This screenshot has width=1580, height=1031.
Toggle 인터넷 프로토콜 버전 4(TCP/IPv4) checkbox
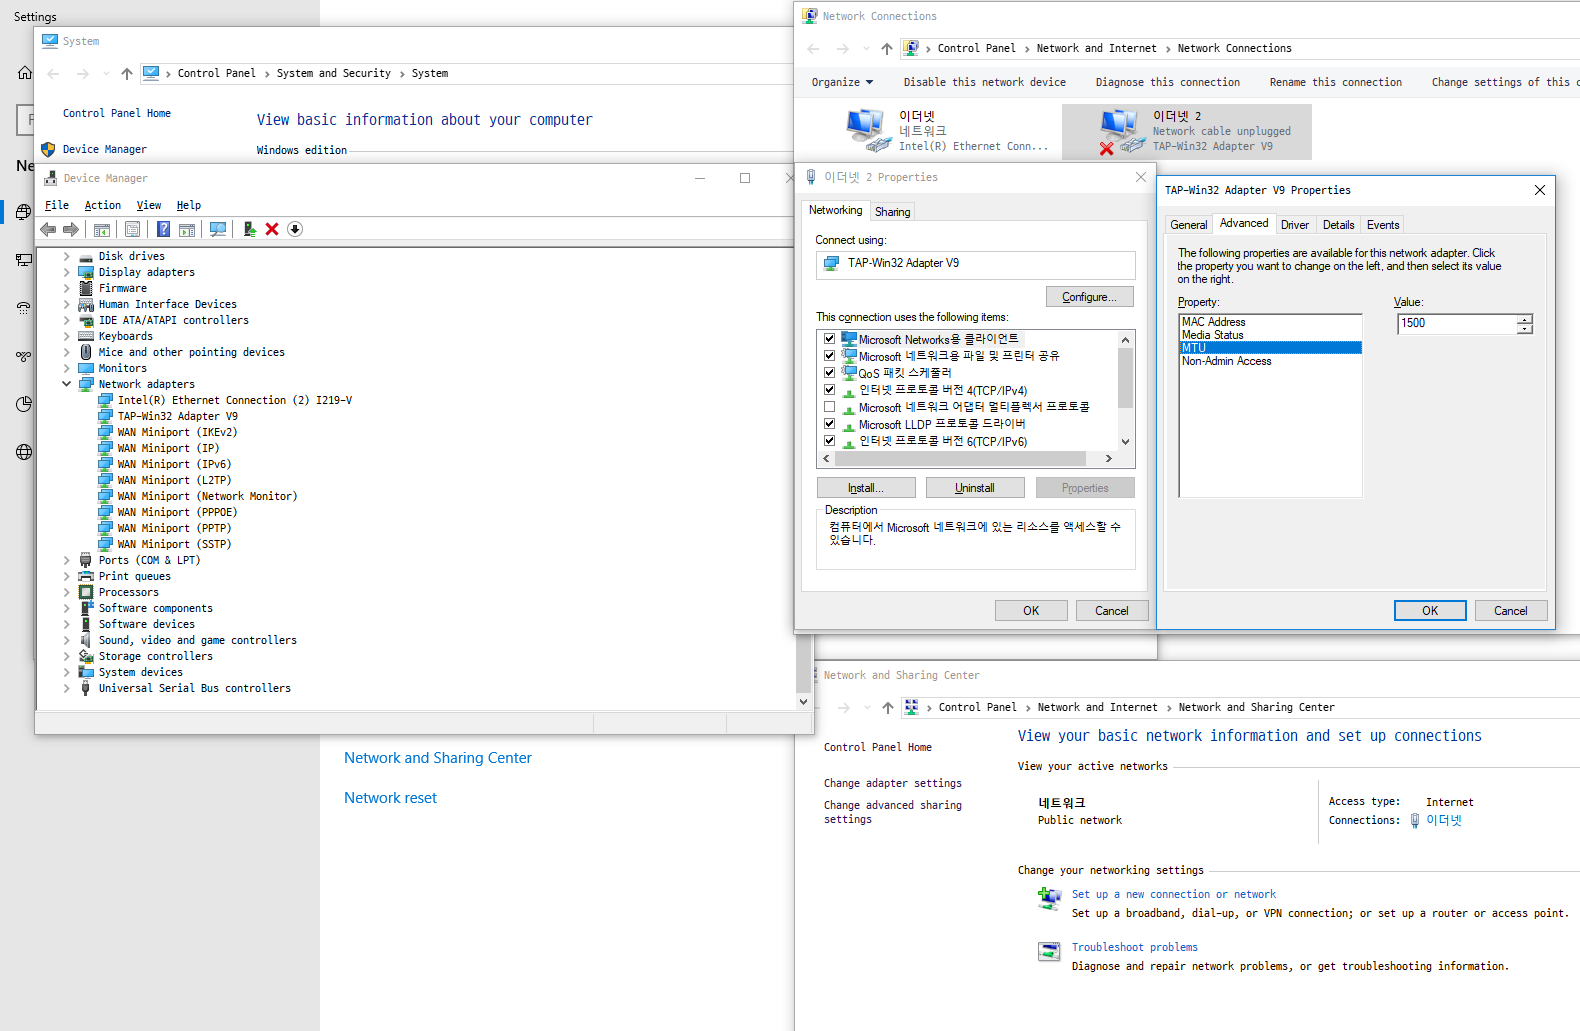pos(829,390)
